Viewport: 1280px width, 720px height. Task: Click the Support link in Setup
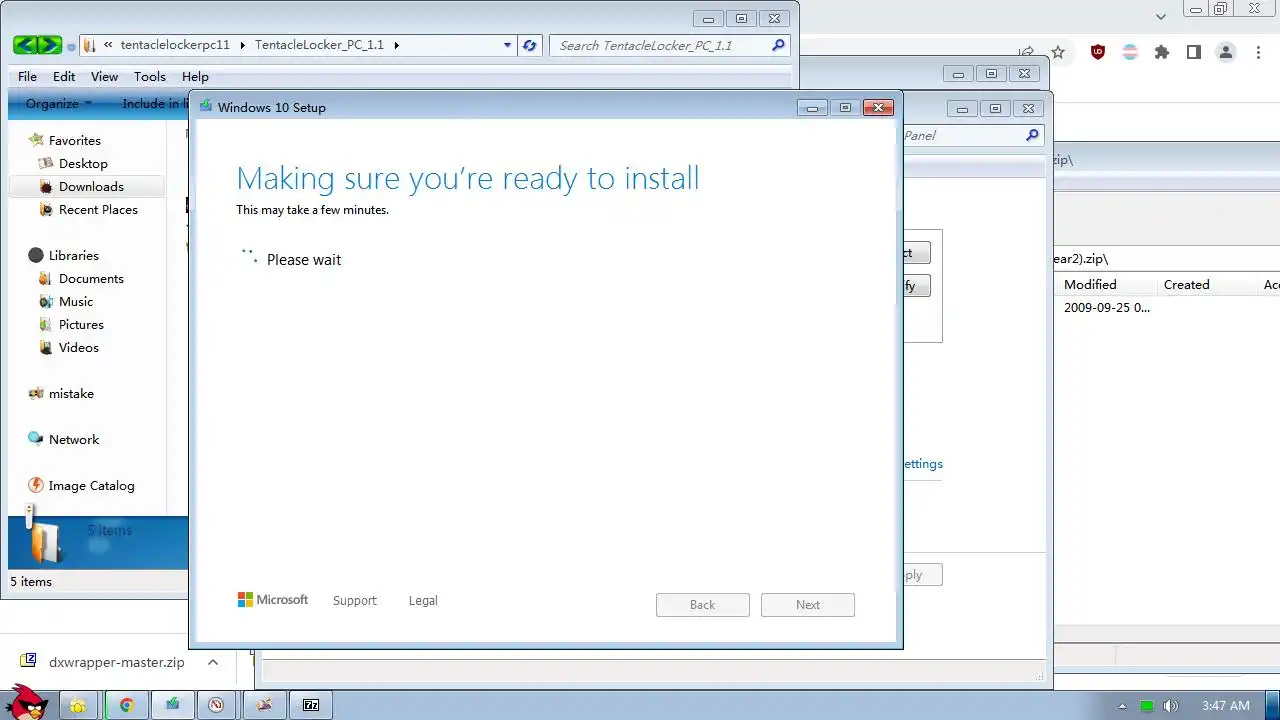coord(355,601)
